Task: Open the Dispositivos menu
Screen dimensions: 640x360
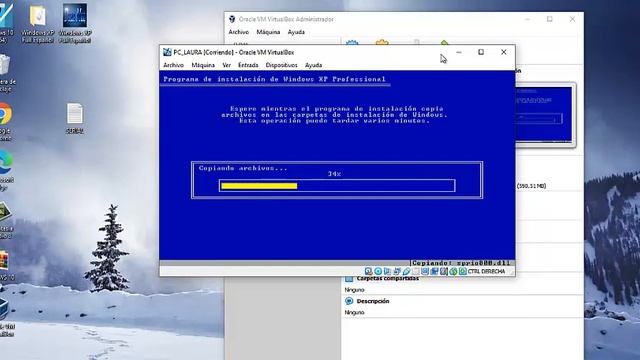Action: pos(282,65)
